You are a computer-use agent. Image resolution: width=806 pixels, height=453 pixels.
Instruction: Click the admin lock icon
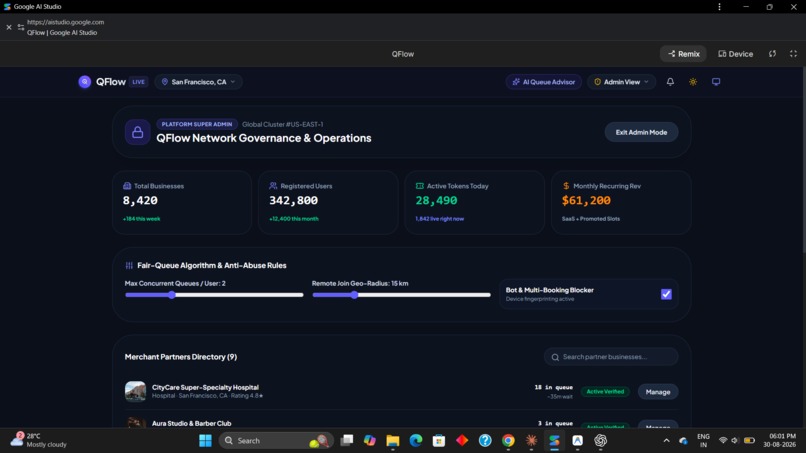coord(137,132)
